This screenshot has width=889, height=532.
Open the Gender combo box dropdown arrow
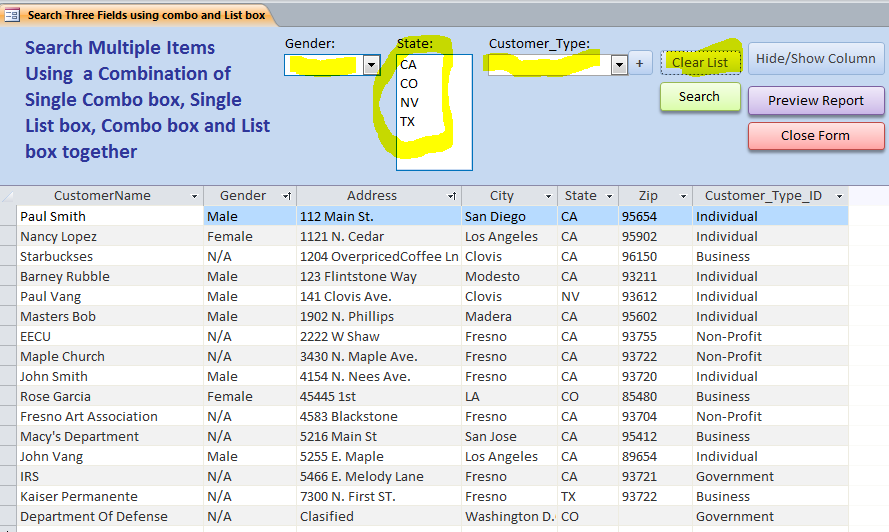coord(371,65)
